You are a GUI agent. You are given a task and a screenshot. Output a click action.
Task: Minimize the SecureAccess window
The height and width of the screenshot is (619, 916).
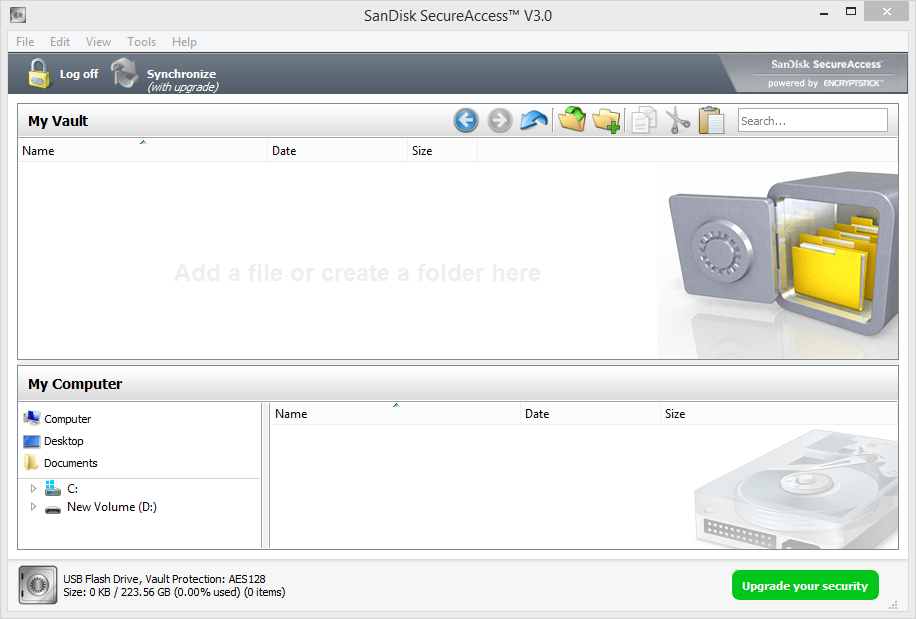pos(824,13)
